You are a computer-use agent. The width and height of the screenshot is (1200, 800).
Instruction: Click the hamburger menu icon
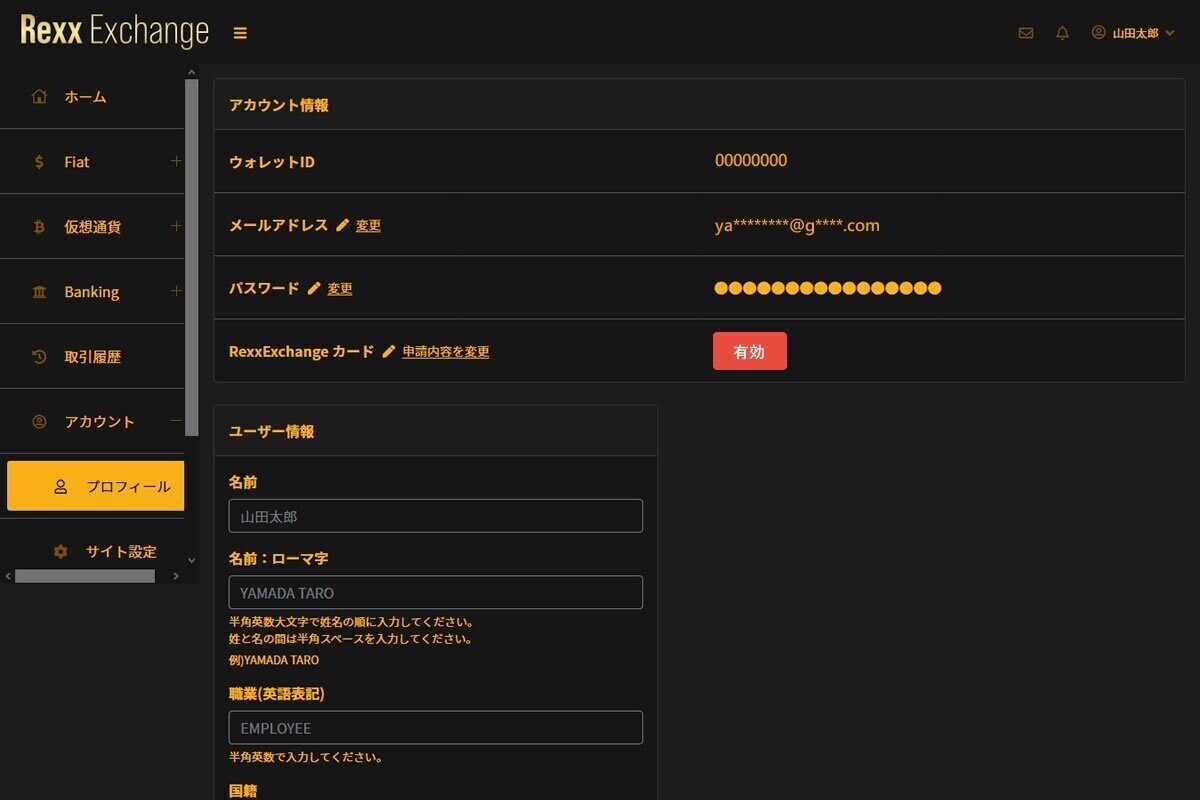(240, 32)
